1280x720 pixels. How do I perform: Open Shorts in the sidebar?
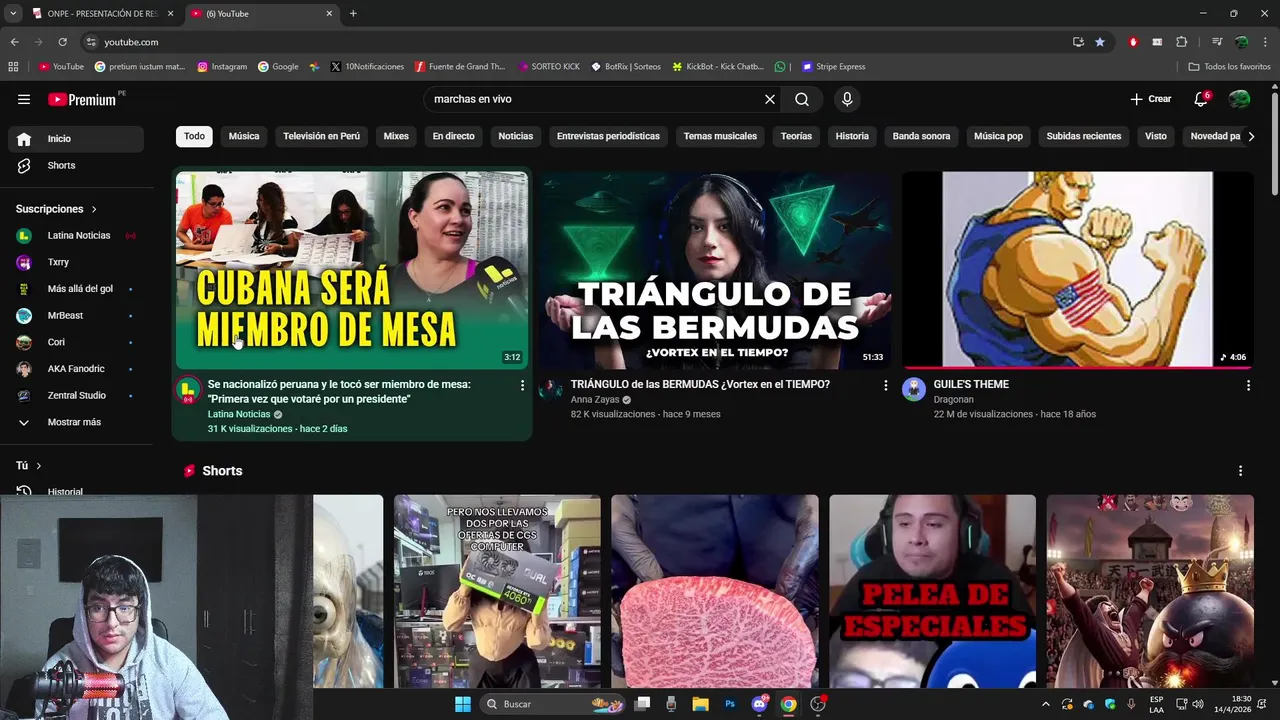pos(76,165)
